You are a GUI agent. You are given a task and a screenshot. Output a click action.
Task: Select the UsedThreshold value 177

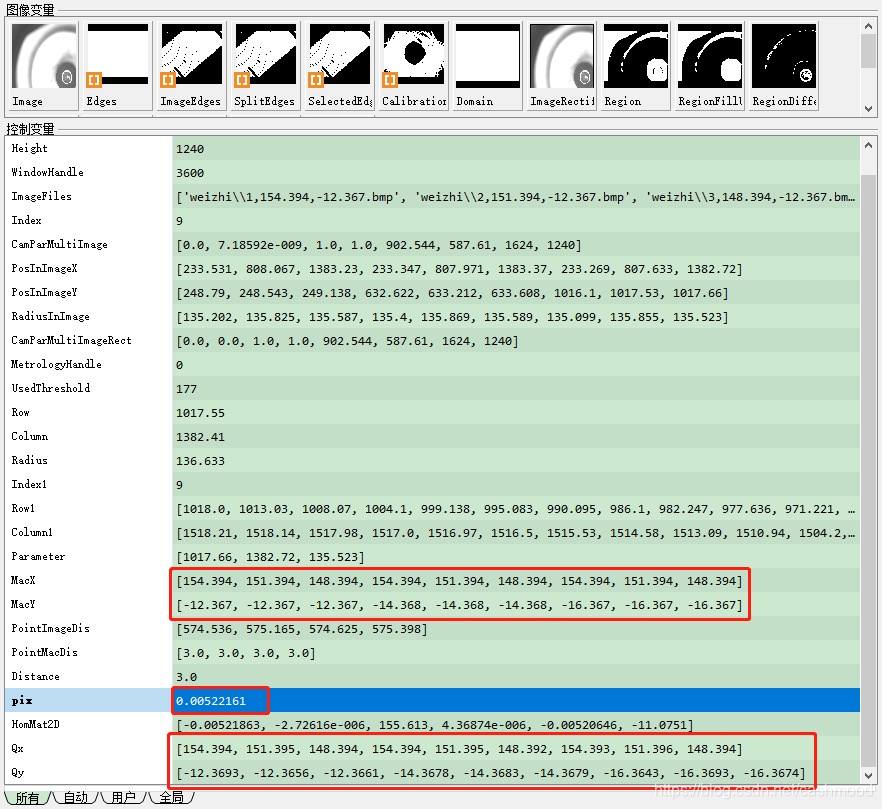click(x=186, y=389)
